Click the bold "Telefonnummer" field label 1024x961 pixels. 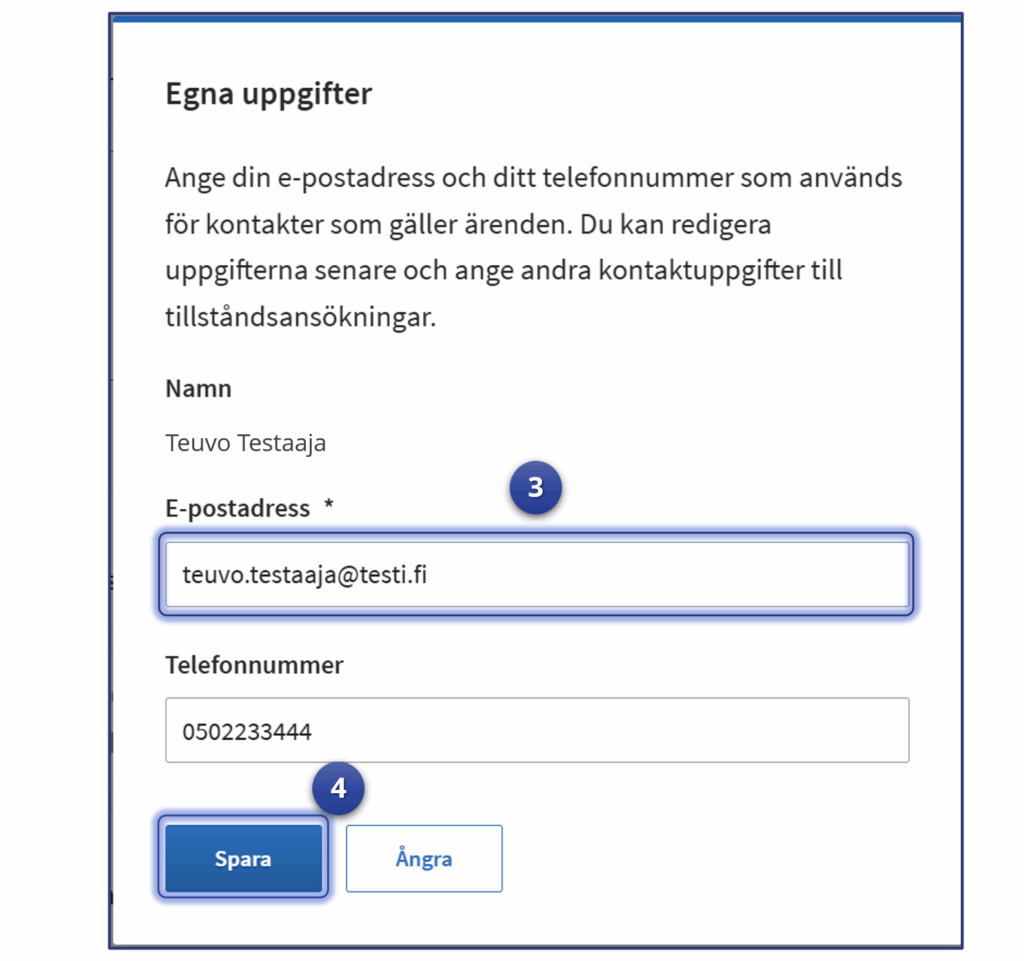[x=254, y=665]
